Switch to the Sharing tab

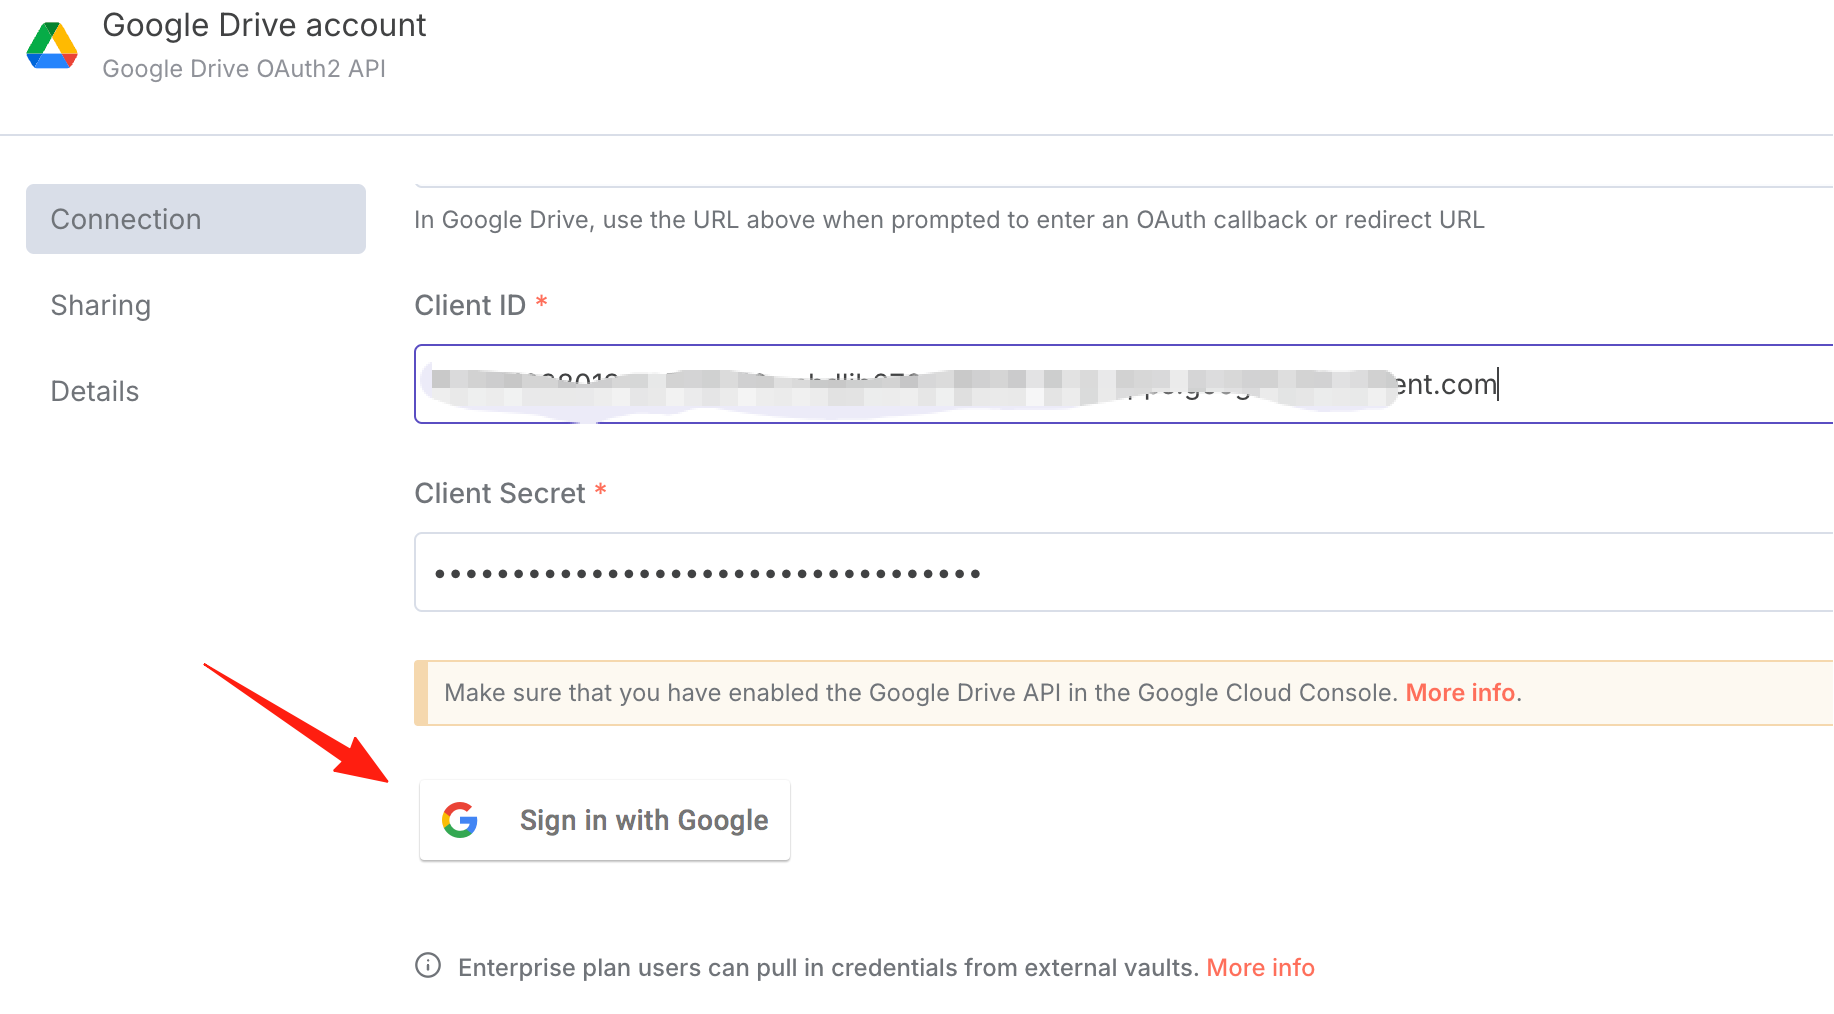click(x=101, y=305)
